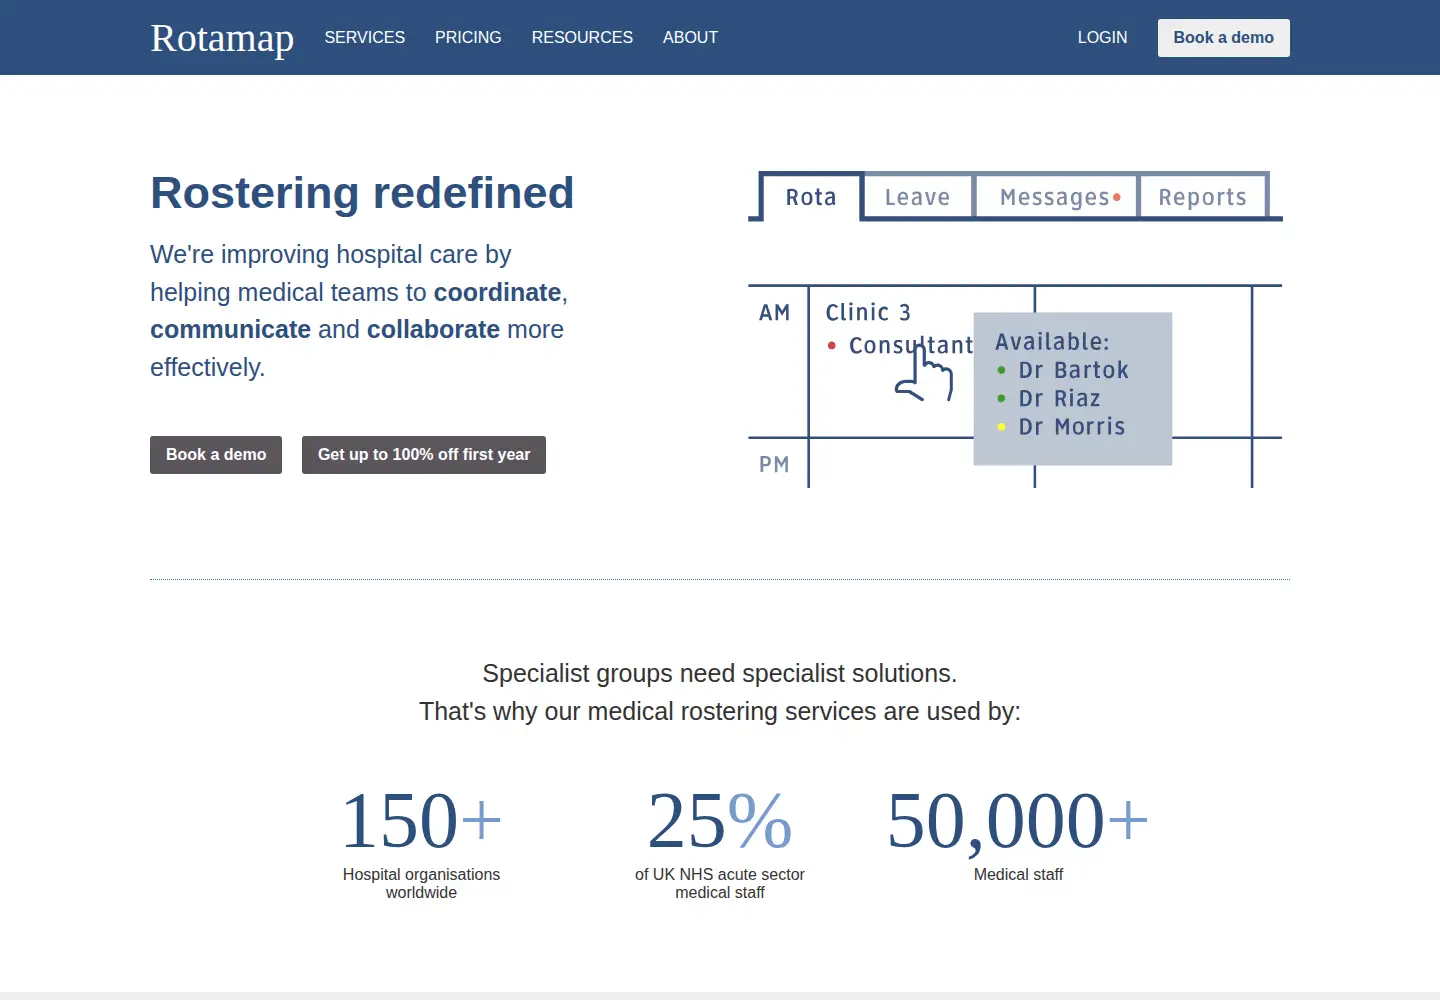Click the Hospital organisations worldwide caption

click(421, 883)
